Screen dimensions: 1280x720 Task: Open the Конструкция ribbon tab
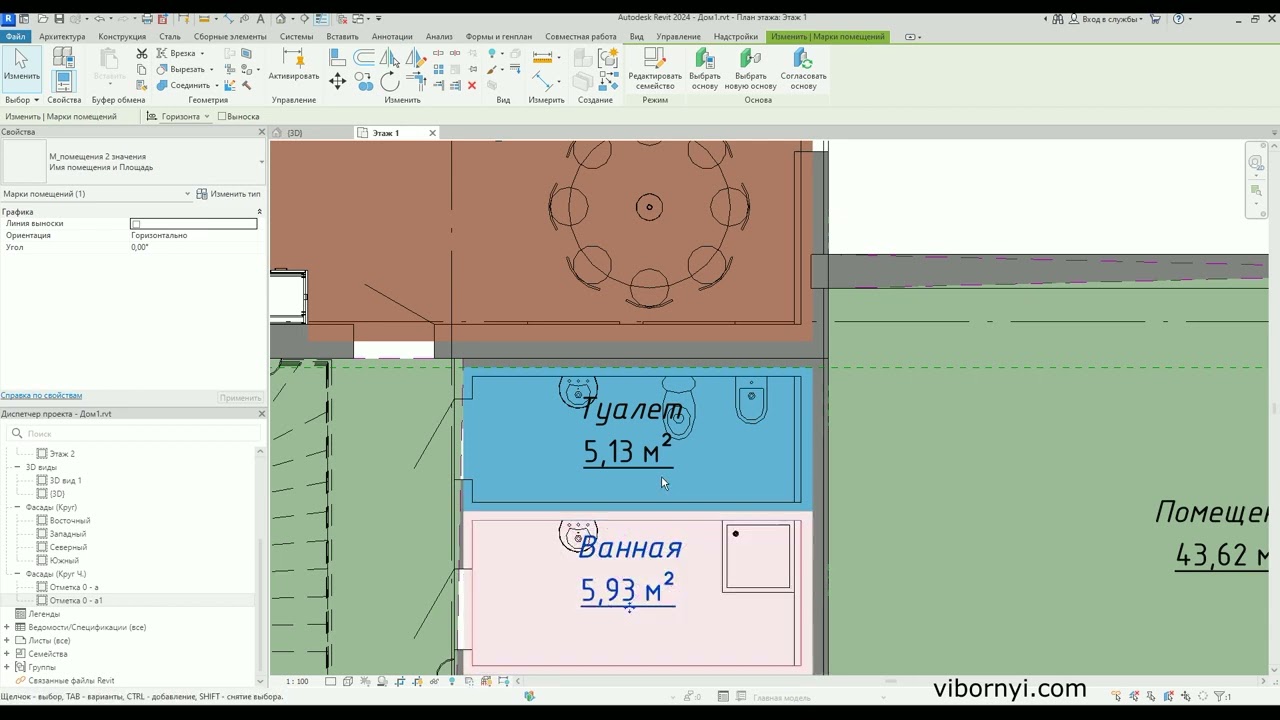122,37
